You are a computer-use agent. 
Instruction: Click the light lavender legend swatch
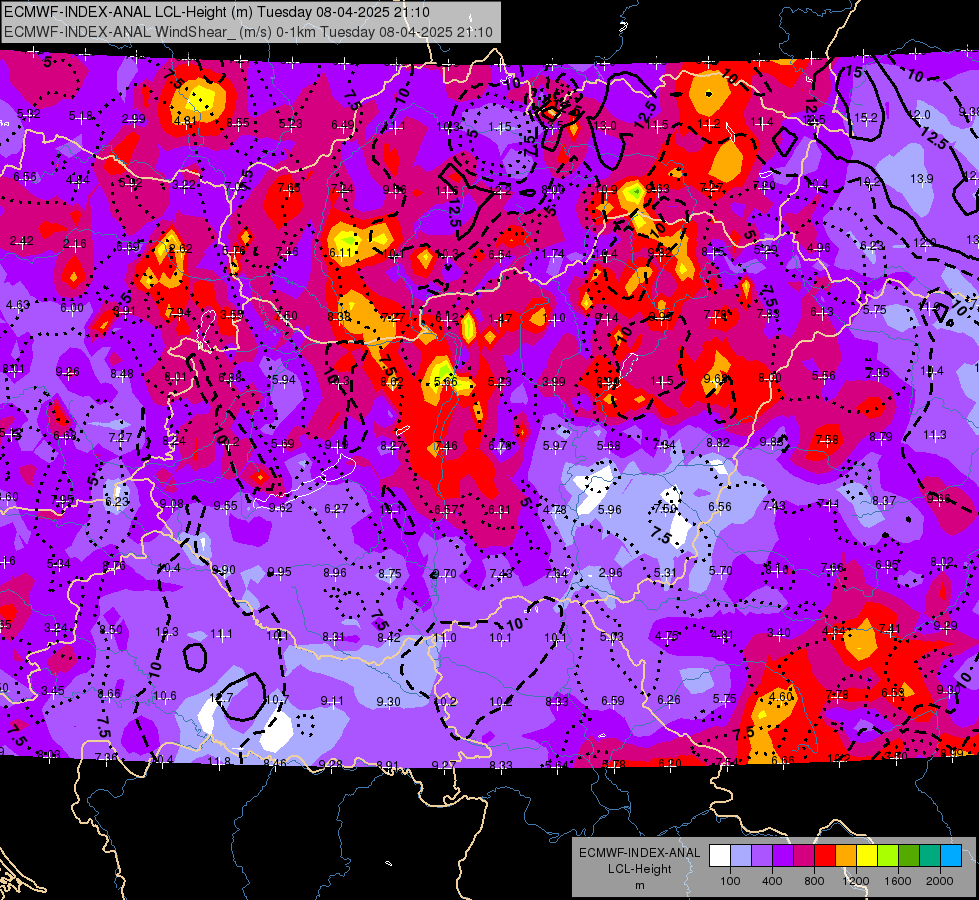tap(741, 856)
